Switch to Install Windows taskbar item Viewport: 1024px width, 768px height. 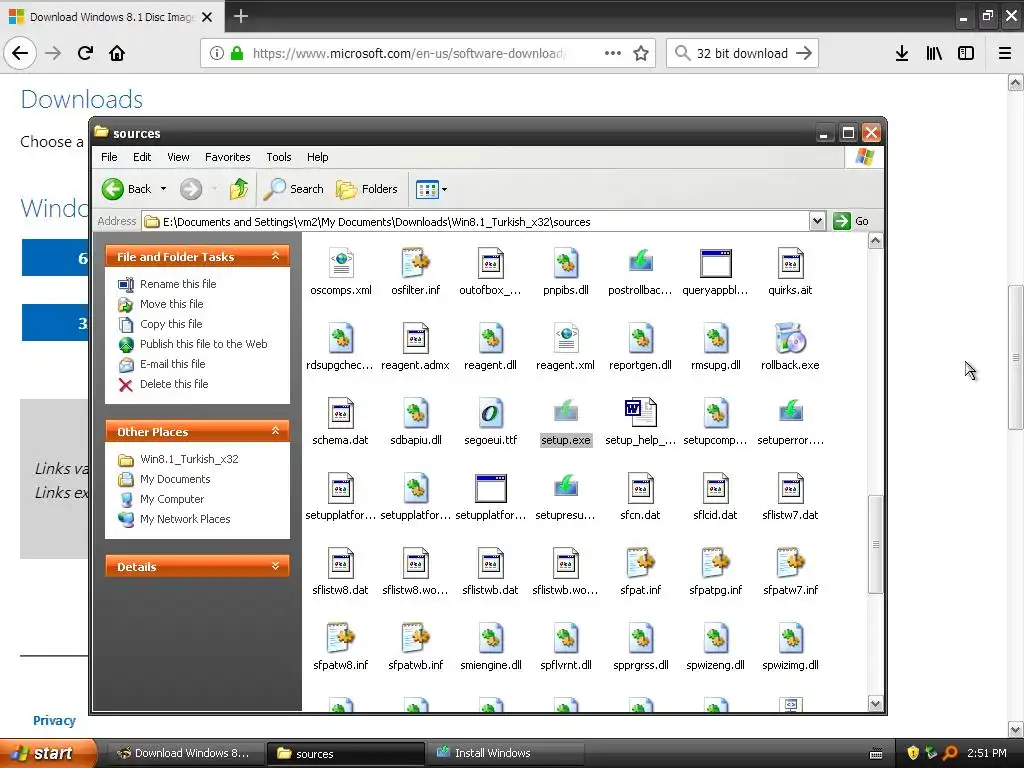(504, 753)
